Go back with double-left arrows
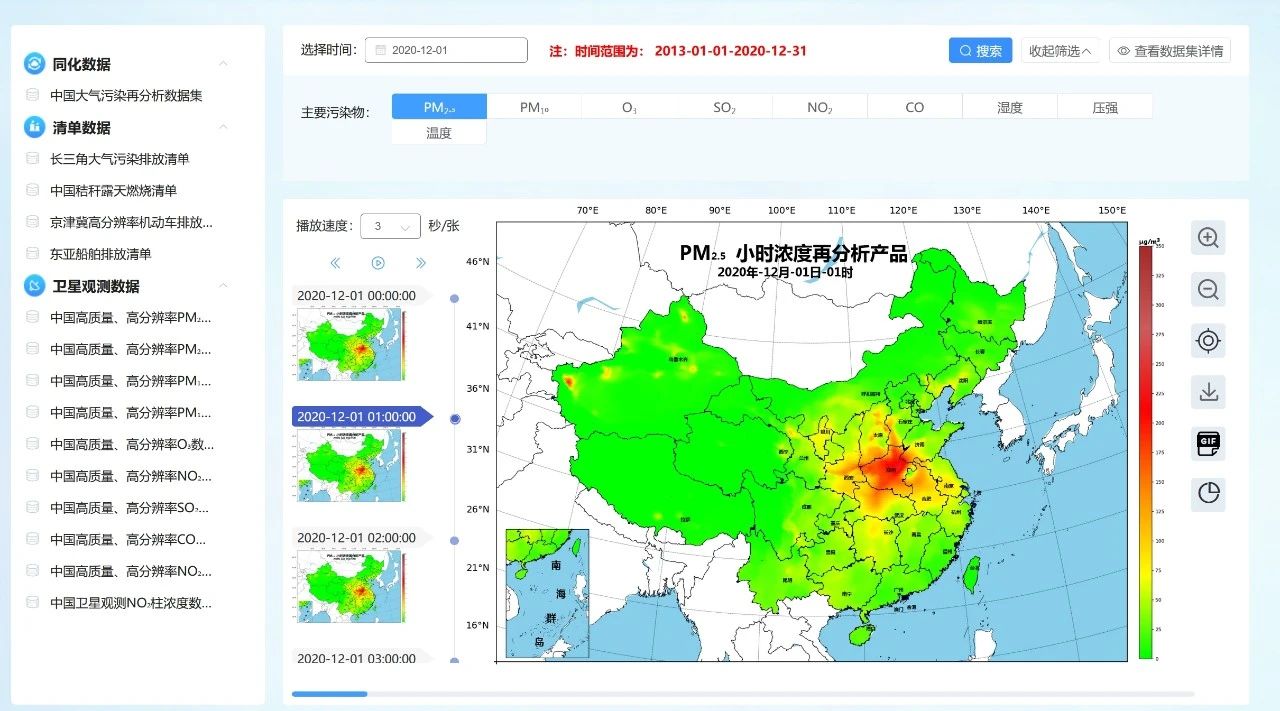This screenshot has width=1280, height=711. tap(335, 263)
